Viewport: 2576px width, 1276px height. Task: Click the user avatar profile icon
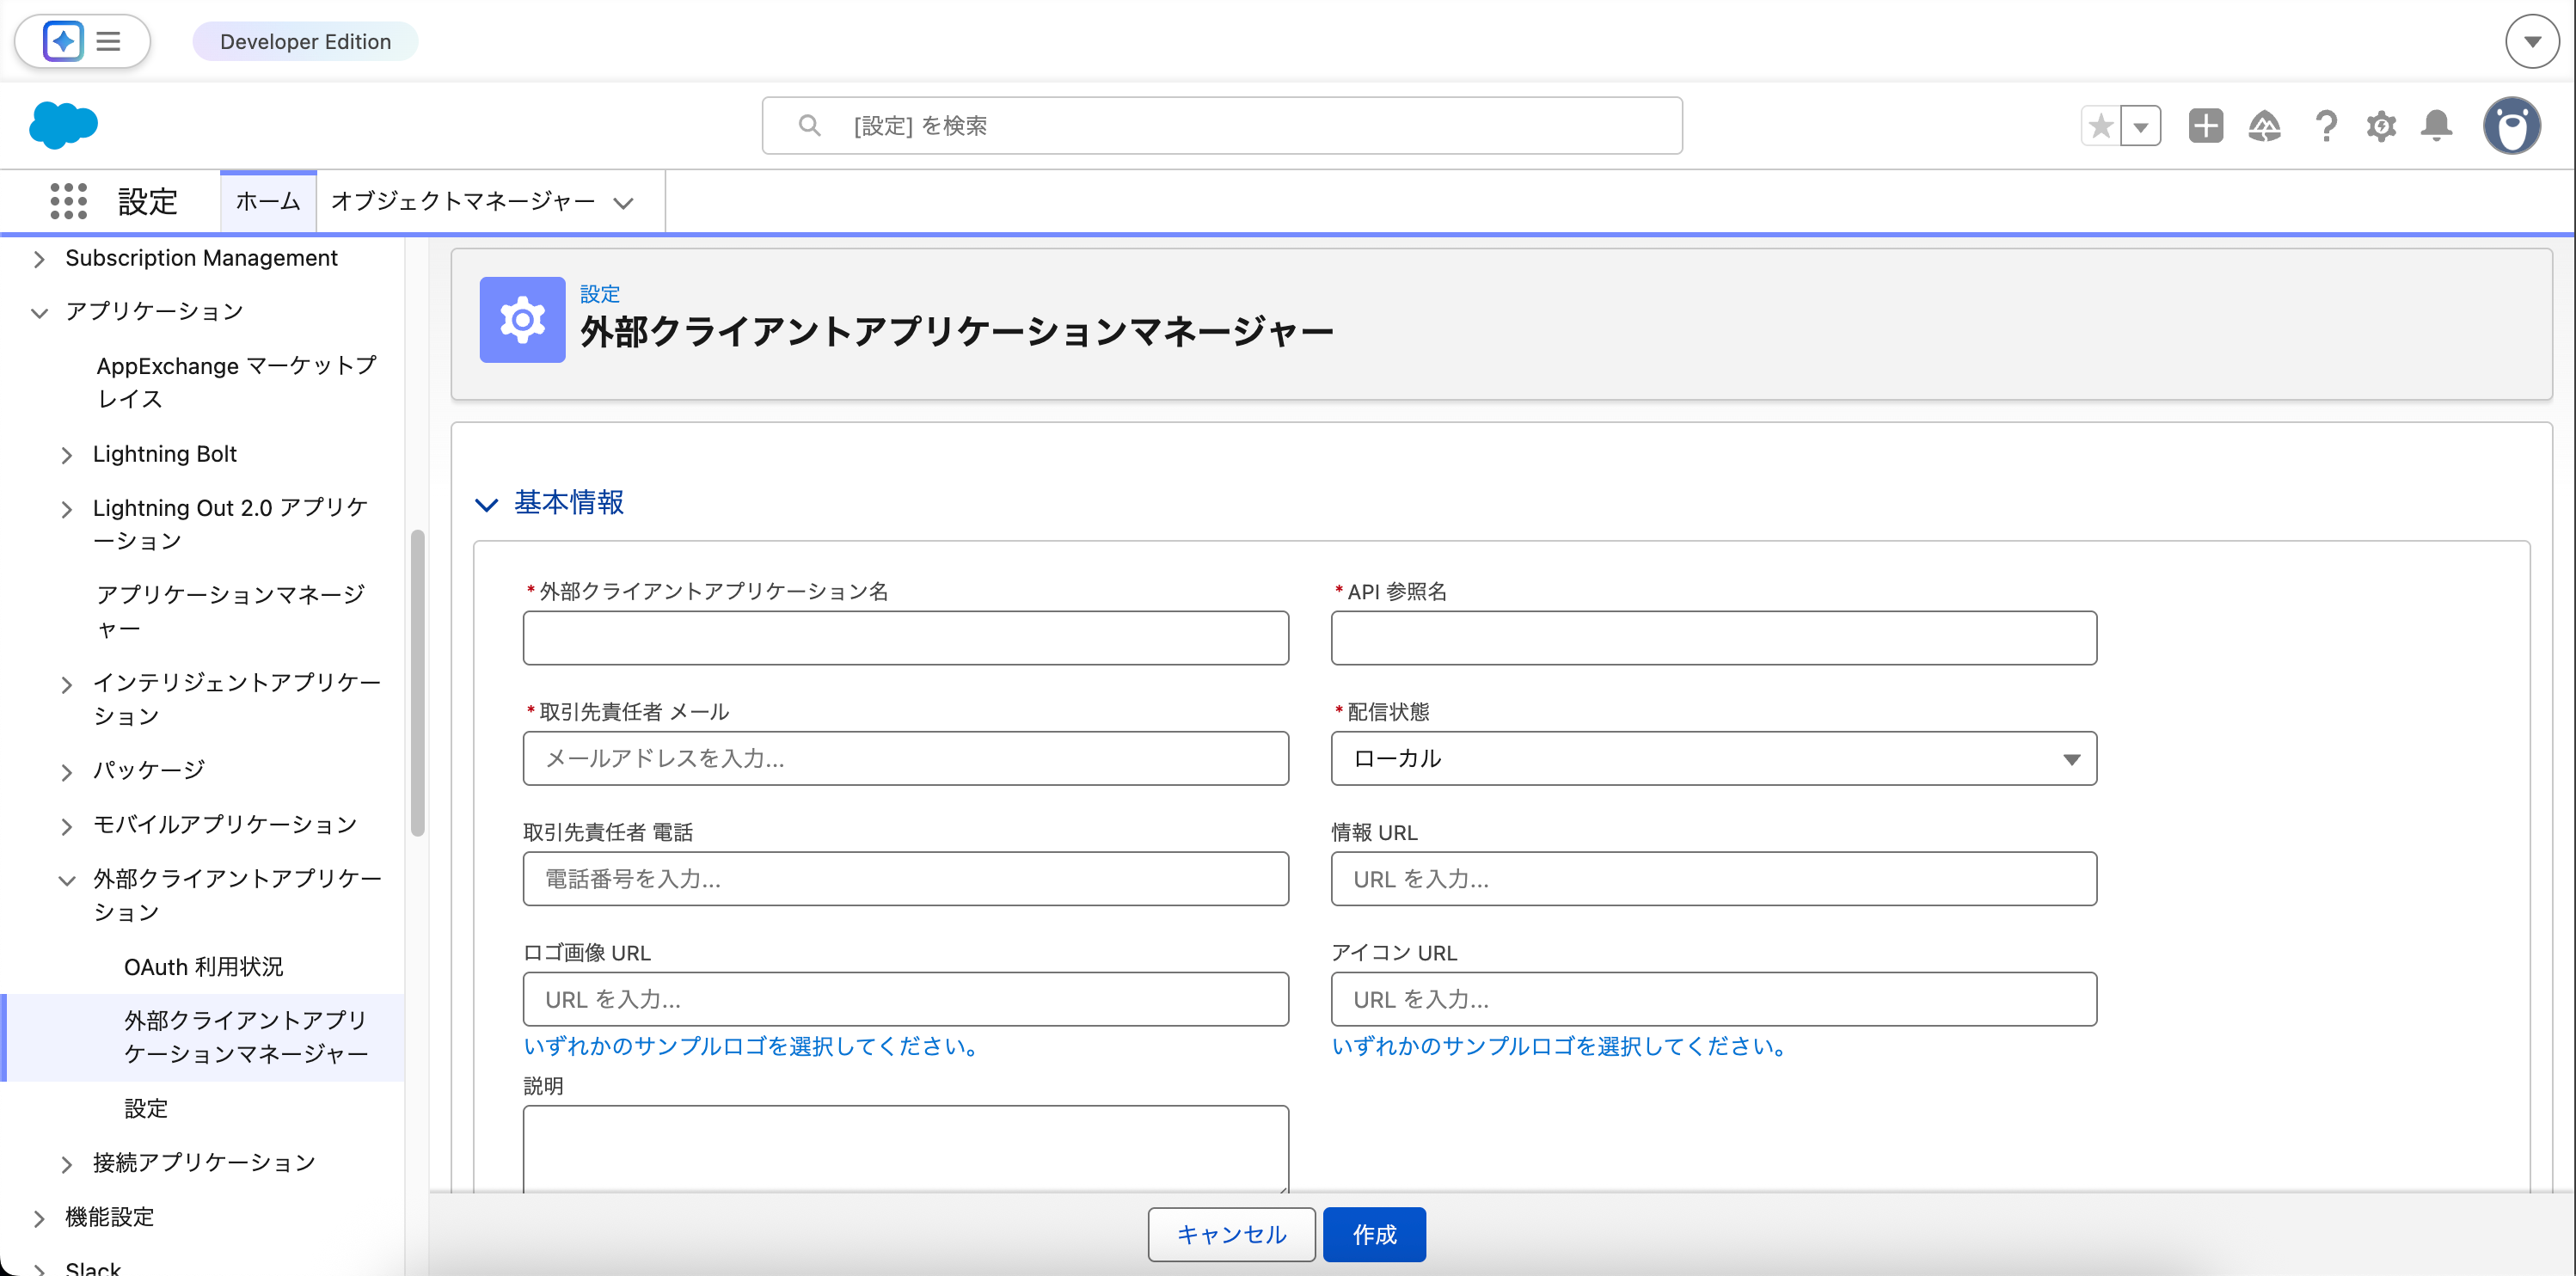pyautogui.click(x=2511, y=126)
